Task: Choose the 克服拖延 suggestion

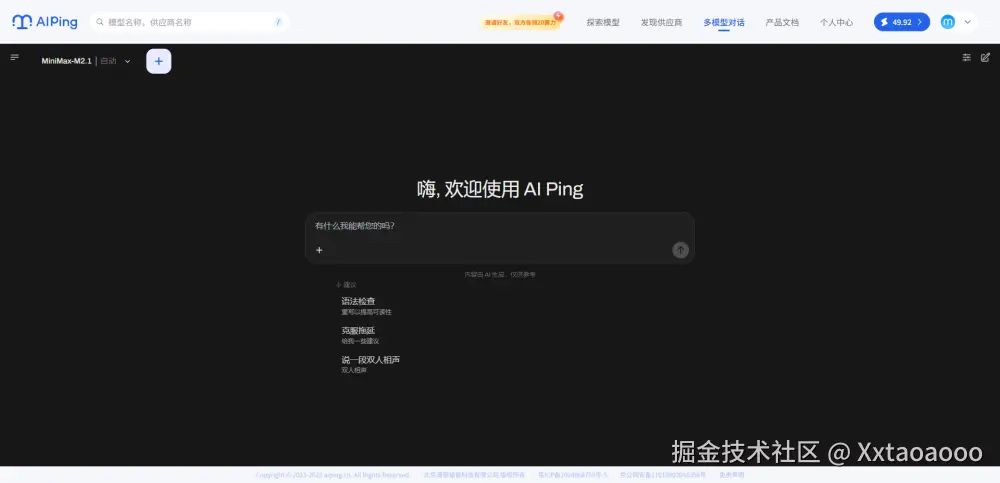Action: [x=360, y=335]
